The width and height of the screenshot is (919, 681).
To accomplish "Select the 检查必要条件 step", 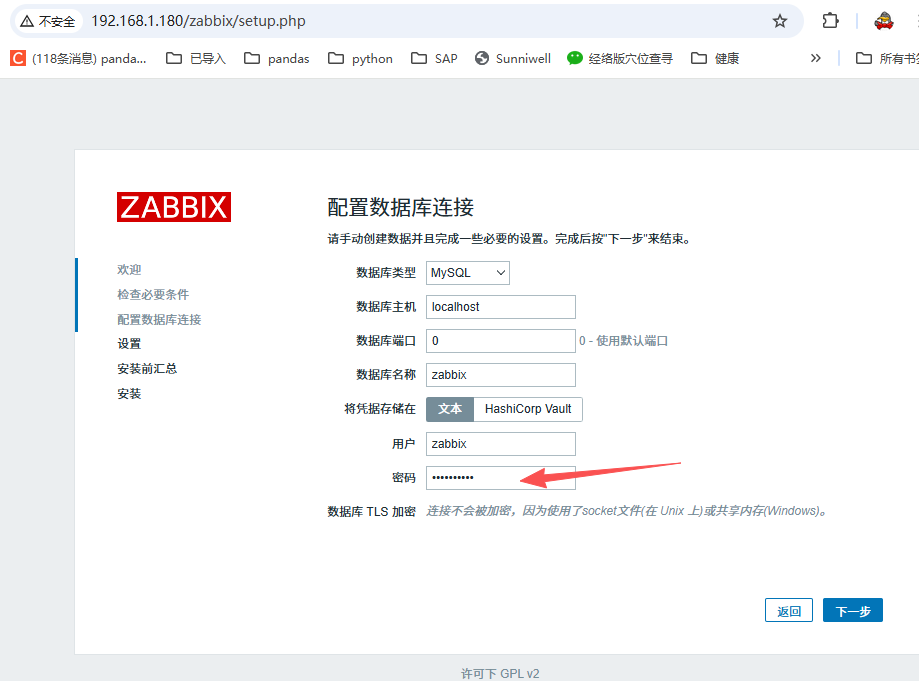I will click(x=153, y=295).
